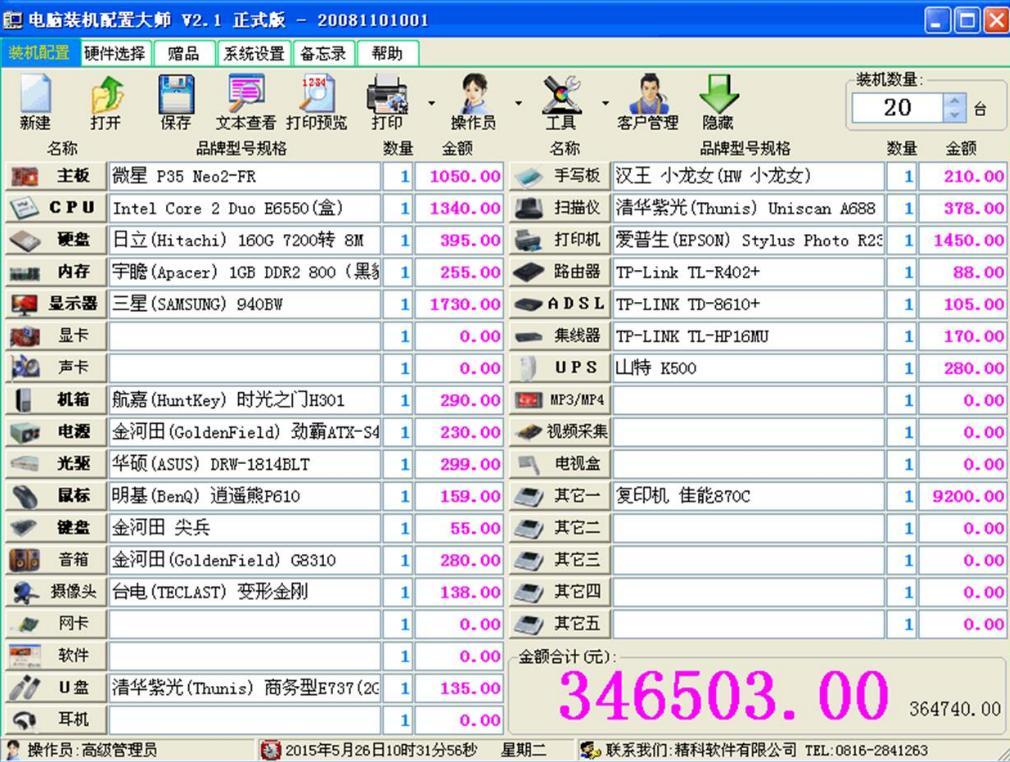Viewport: 1010px width, 762px height.
Task: Increase 装机数量 with up stepper arrow
Action: [x=955, y=100]
